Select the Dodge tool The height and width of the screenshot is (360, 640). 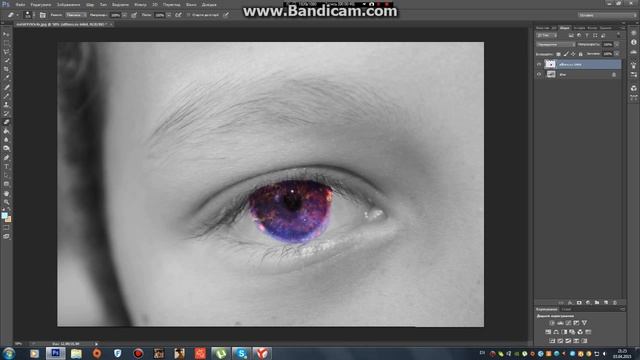pyautogui.click(x=6, y=149)
